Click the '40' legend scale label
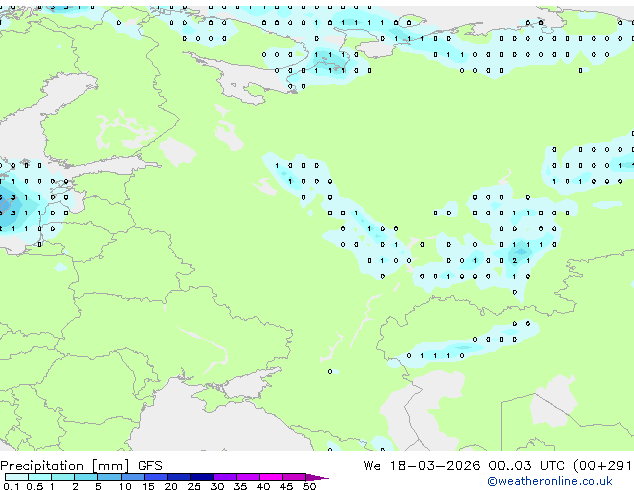Screen dimensions: 634x490 (263, 486)
